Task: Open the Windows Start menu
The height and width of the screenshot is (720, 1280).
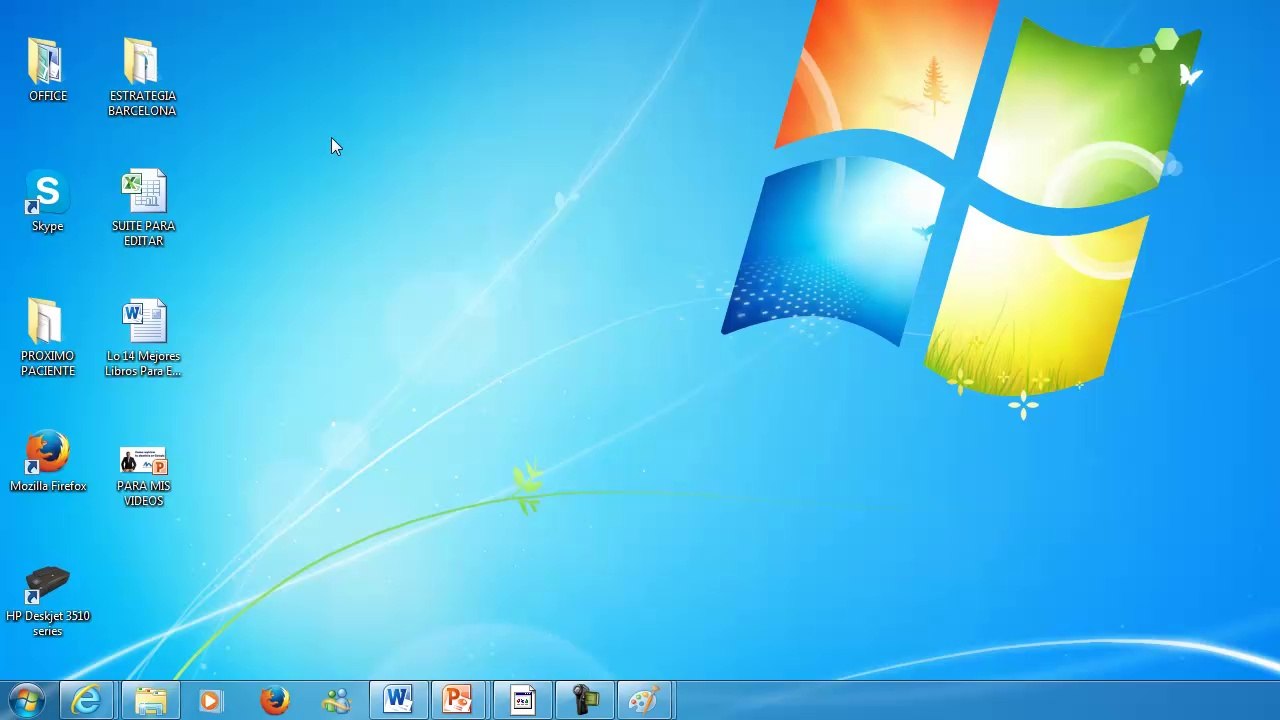Action: pos(27,700)
